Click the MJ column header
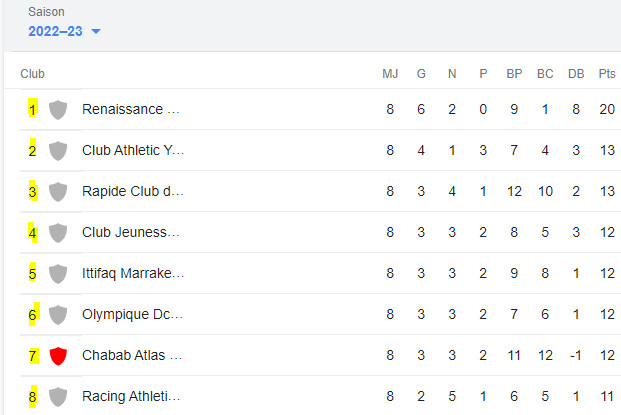 pyautogui.click(x=390, y=74)
